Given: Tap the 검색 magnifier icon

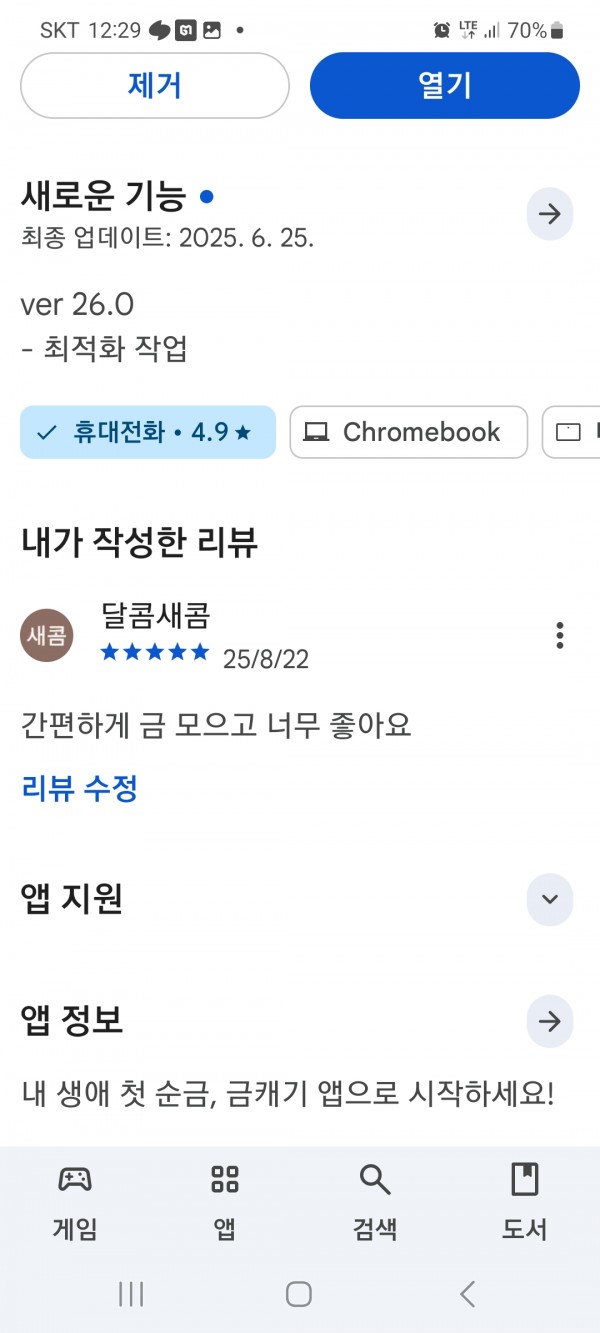Looking at the screenshot, I should point(375,1180).
